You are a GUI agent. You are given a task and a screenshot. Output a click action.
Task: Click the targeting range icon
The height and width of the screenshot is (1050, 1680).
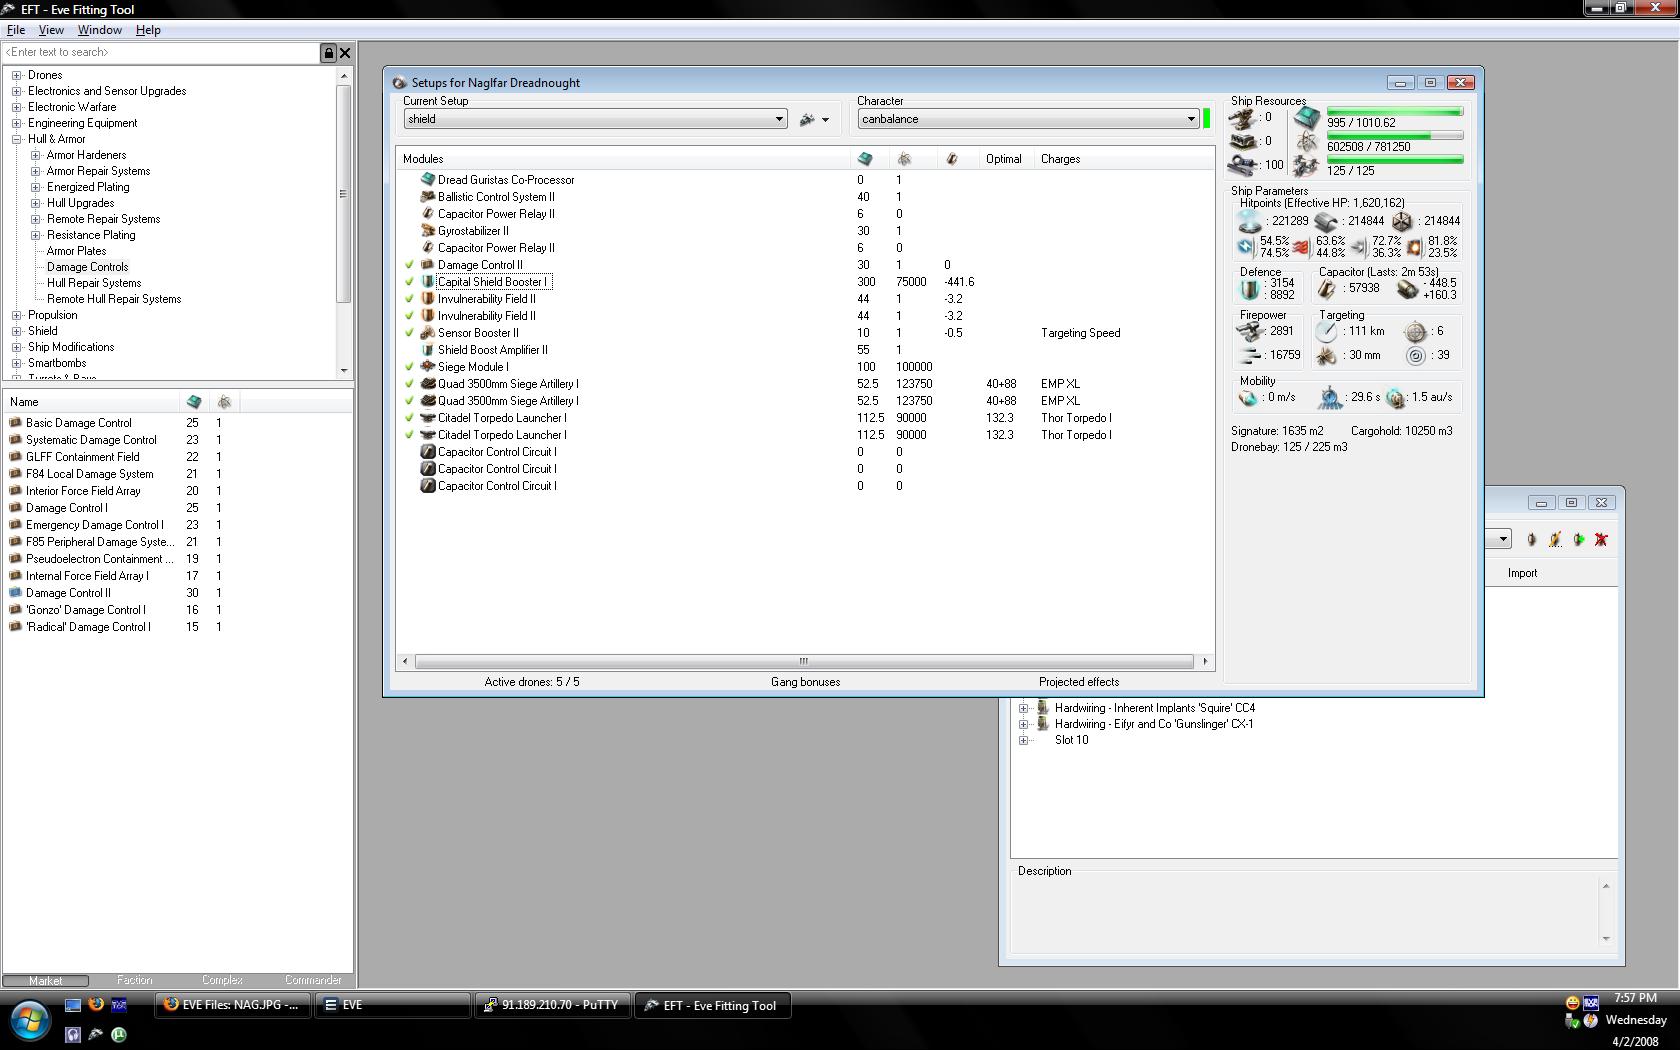[1326, 331]
